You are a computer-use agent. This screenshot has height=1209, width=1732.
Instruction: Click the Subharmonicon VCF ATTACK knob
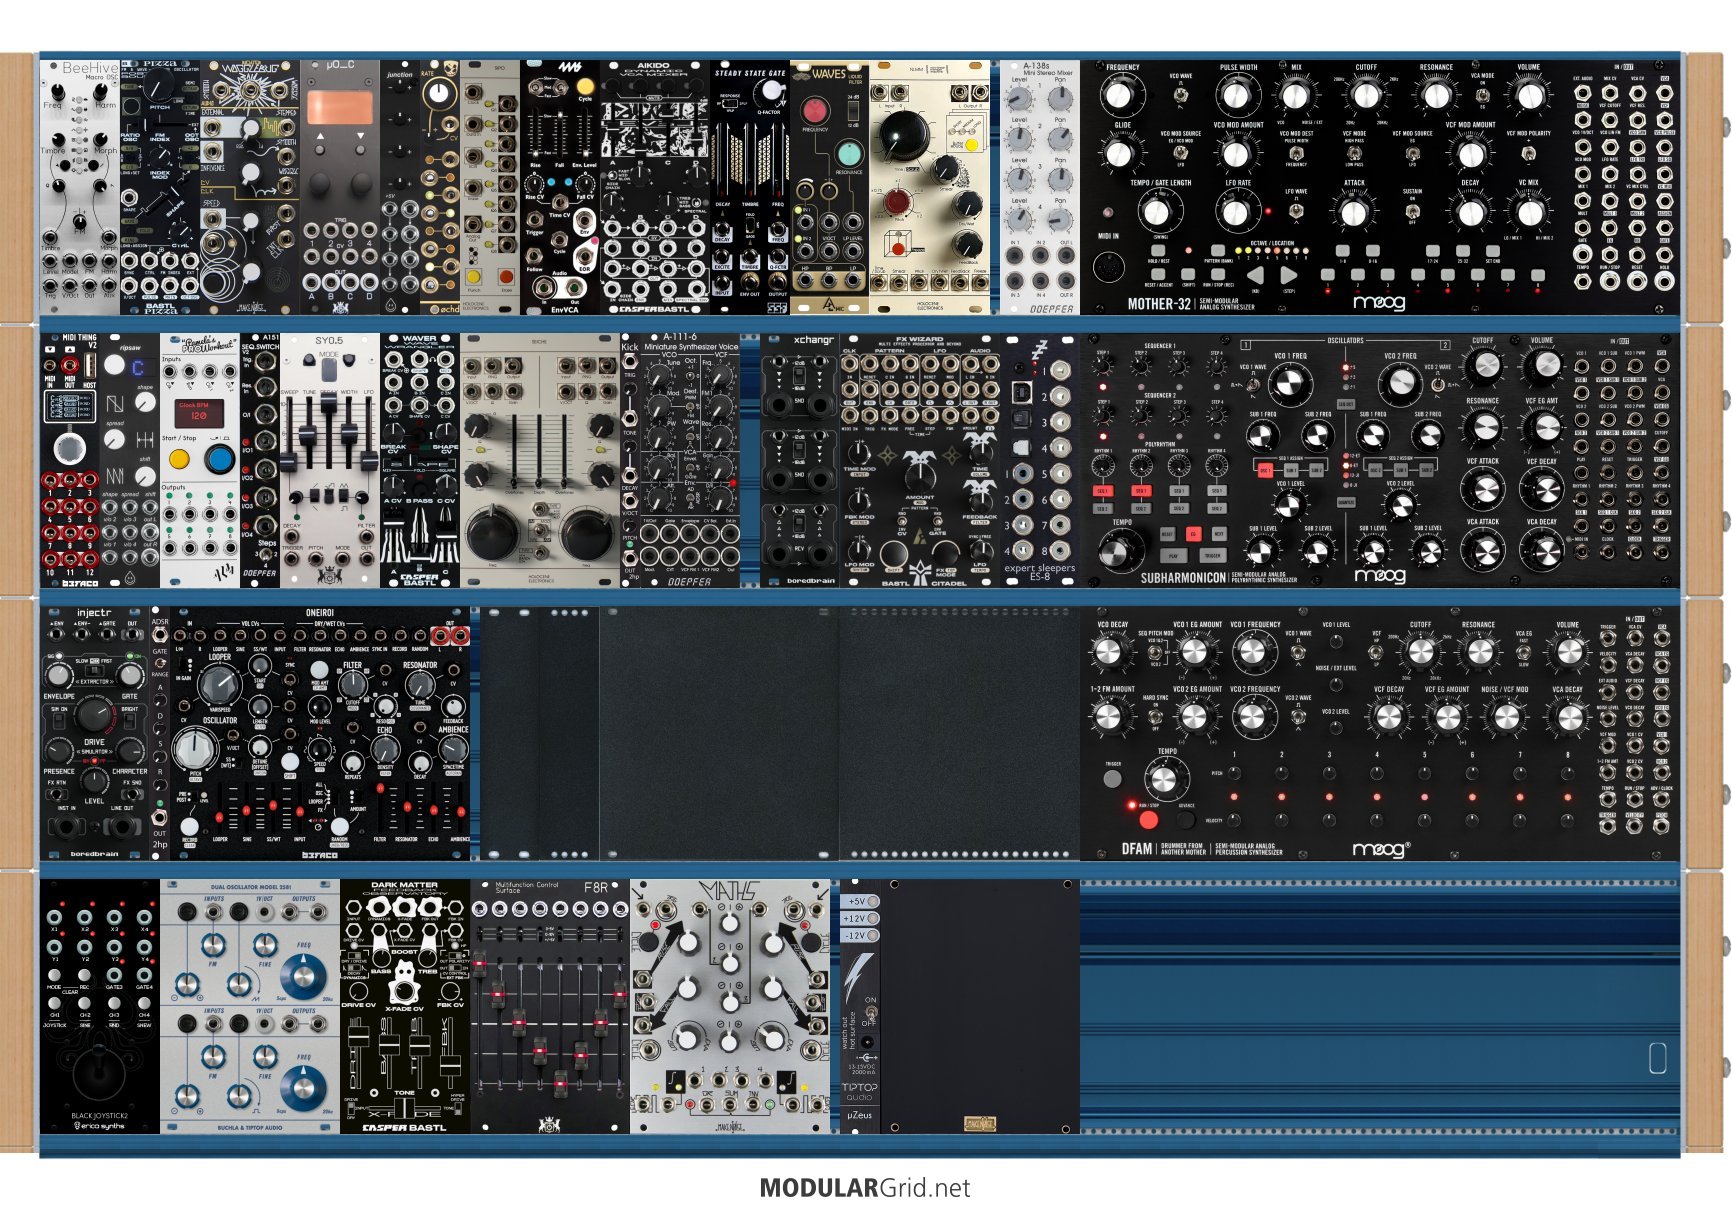[x=1483, y=491]
